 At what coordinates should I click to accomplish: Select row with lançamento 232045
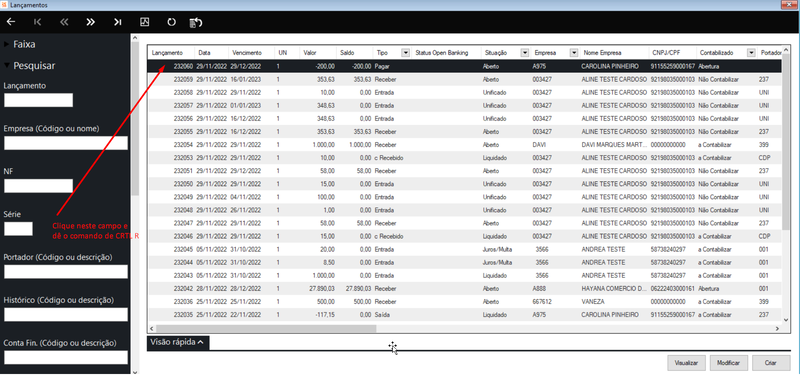point(464,249)
